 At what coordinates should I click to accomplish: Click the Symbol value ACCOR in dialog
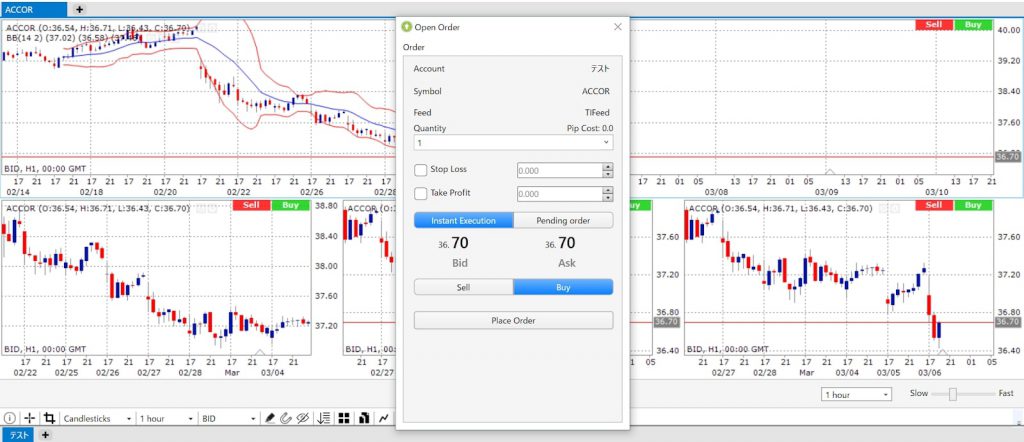[596, 91]
